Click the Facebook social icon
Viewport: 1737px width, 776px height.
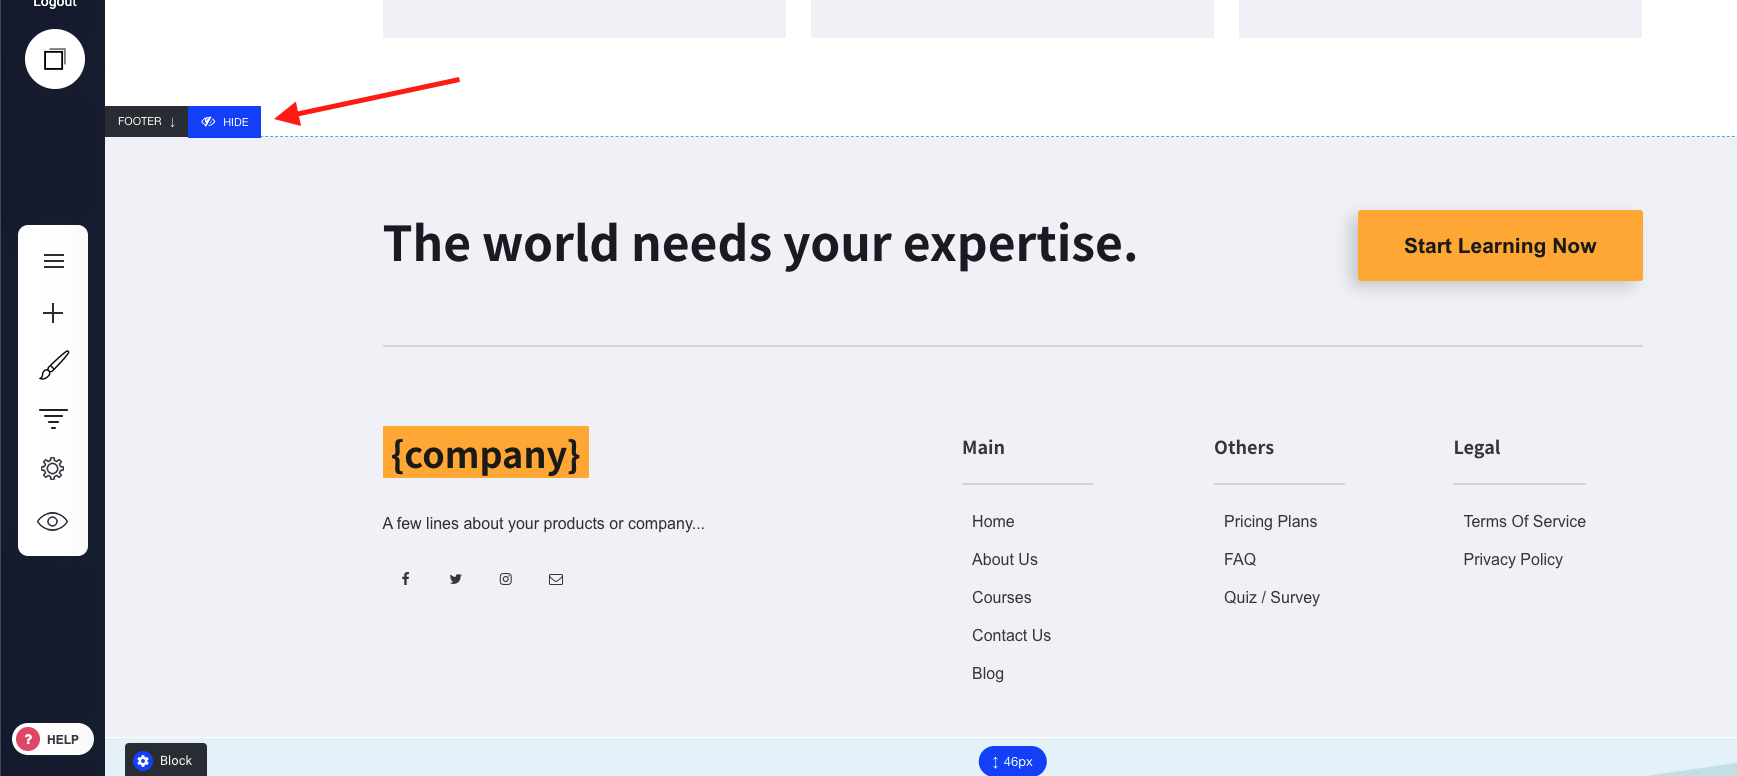[406, 579]
